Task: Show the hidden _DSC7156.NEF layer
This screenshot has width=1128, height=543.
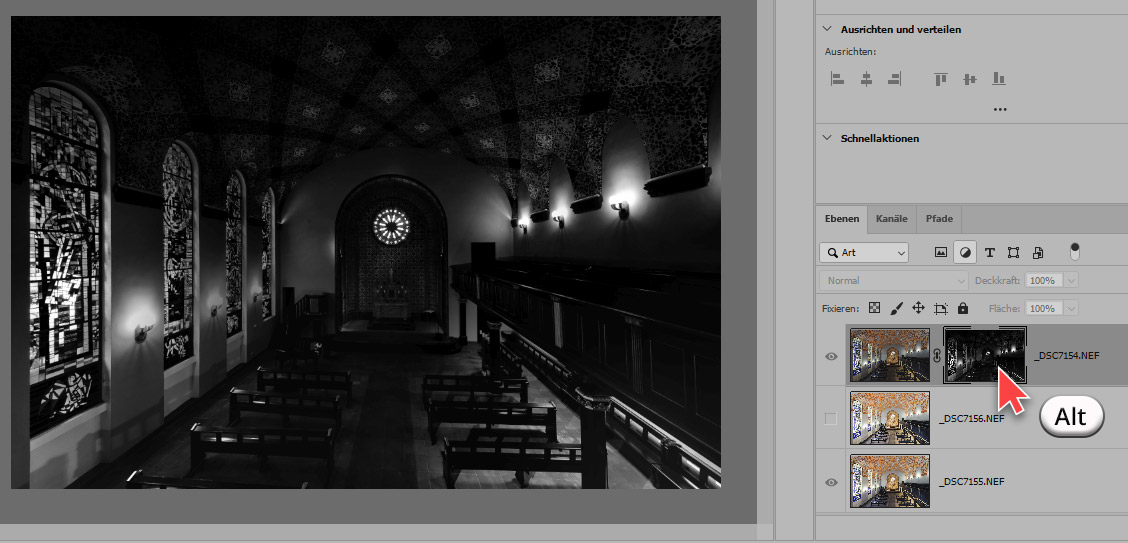Action: (831, 418)
